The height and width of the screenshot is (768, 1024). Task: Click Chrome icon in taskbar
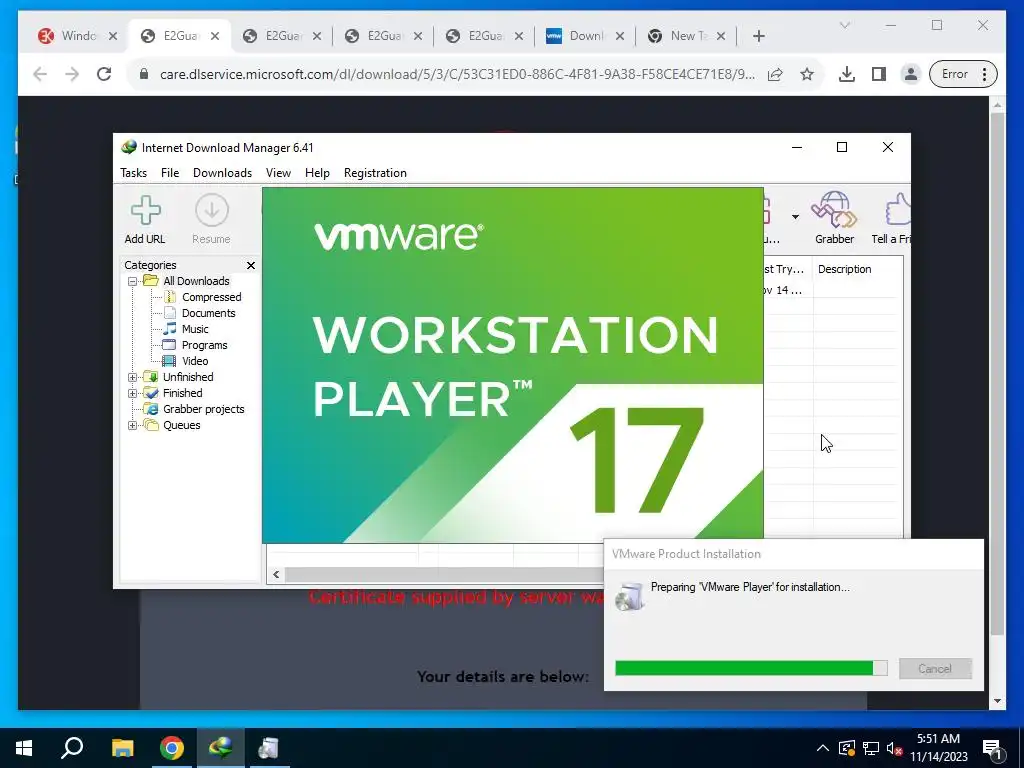pyautogui.click(x=172, y=748)
